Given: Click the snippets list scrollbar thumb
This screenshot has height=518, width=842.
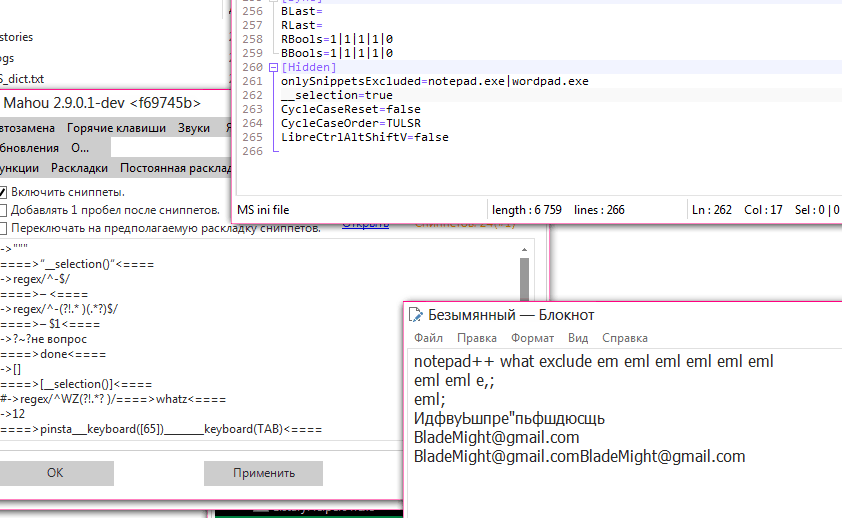Looking at the screenshot, I should point(524,279).
